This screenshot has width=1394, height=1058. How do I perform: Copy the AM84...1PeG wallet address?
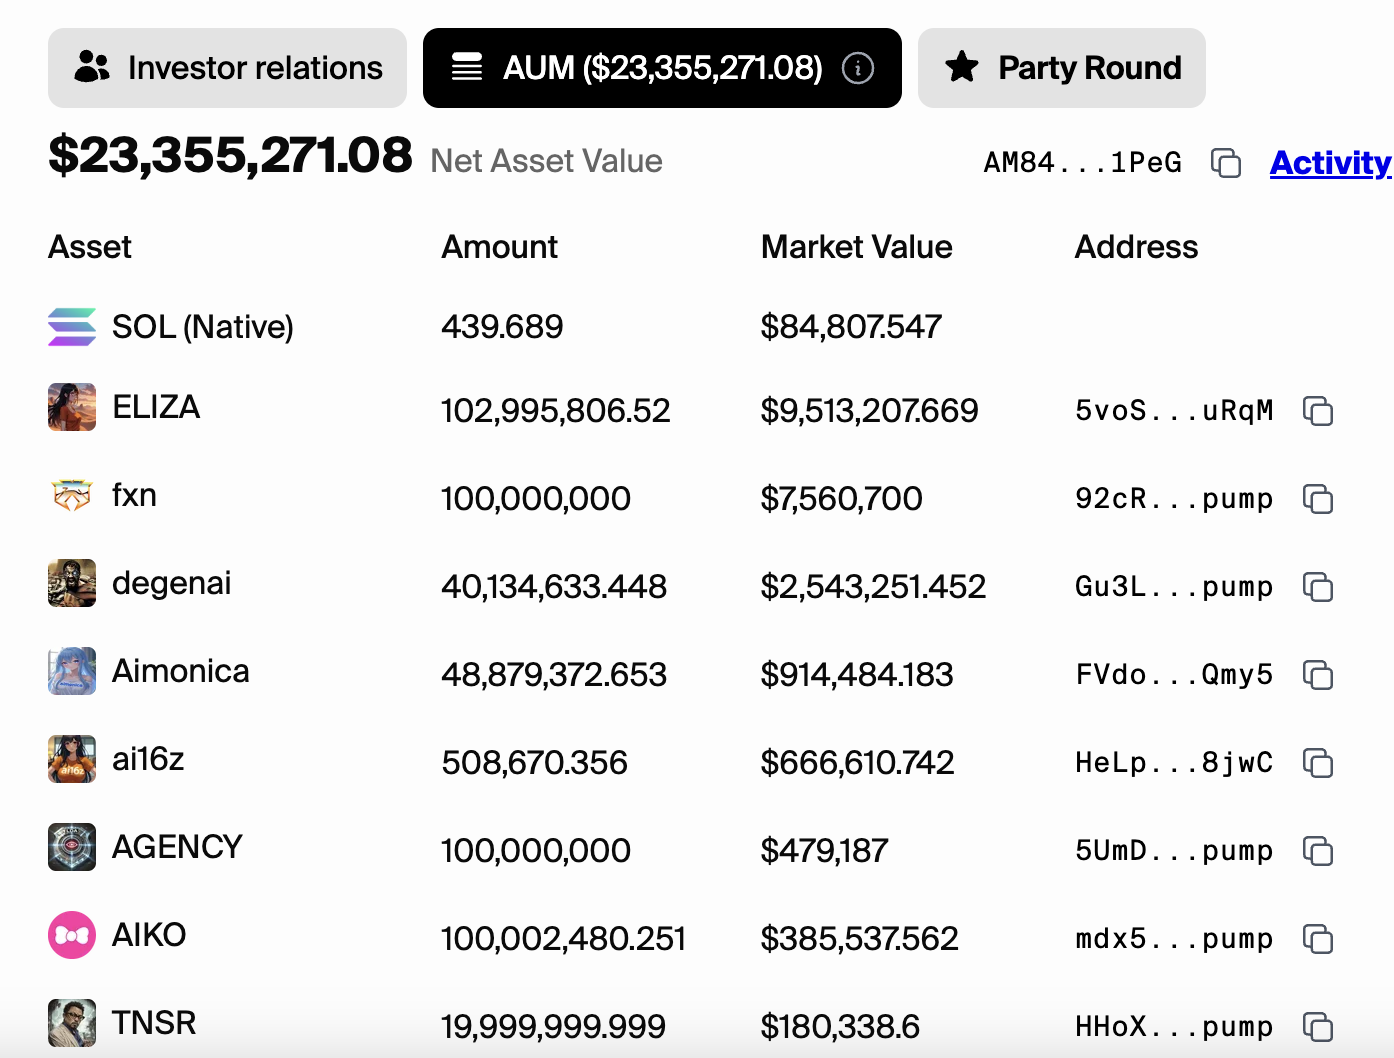(1226, 163)
